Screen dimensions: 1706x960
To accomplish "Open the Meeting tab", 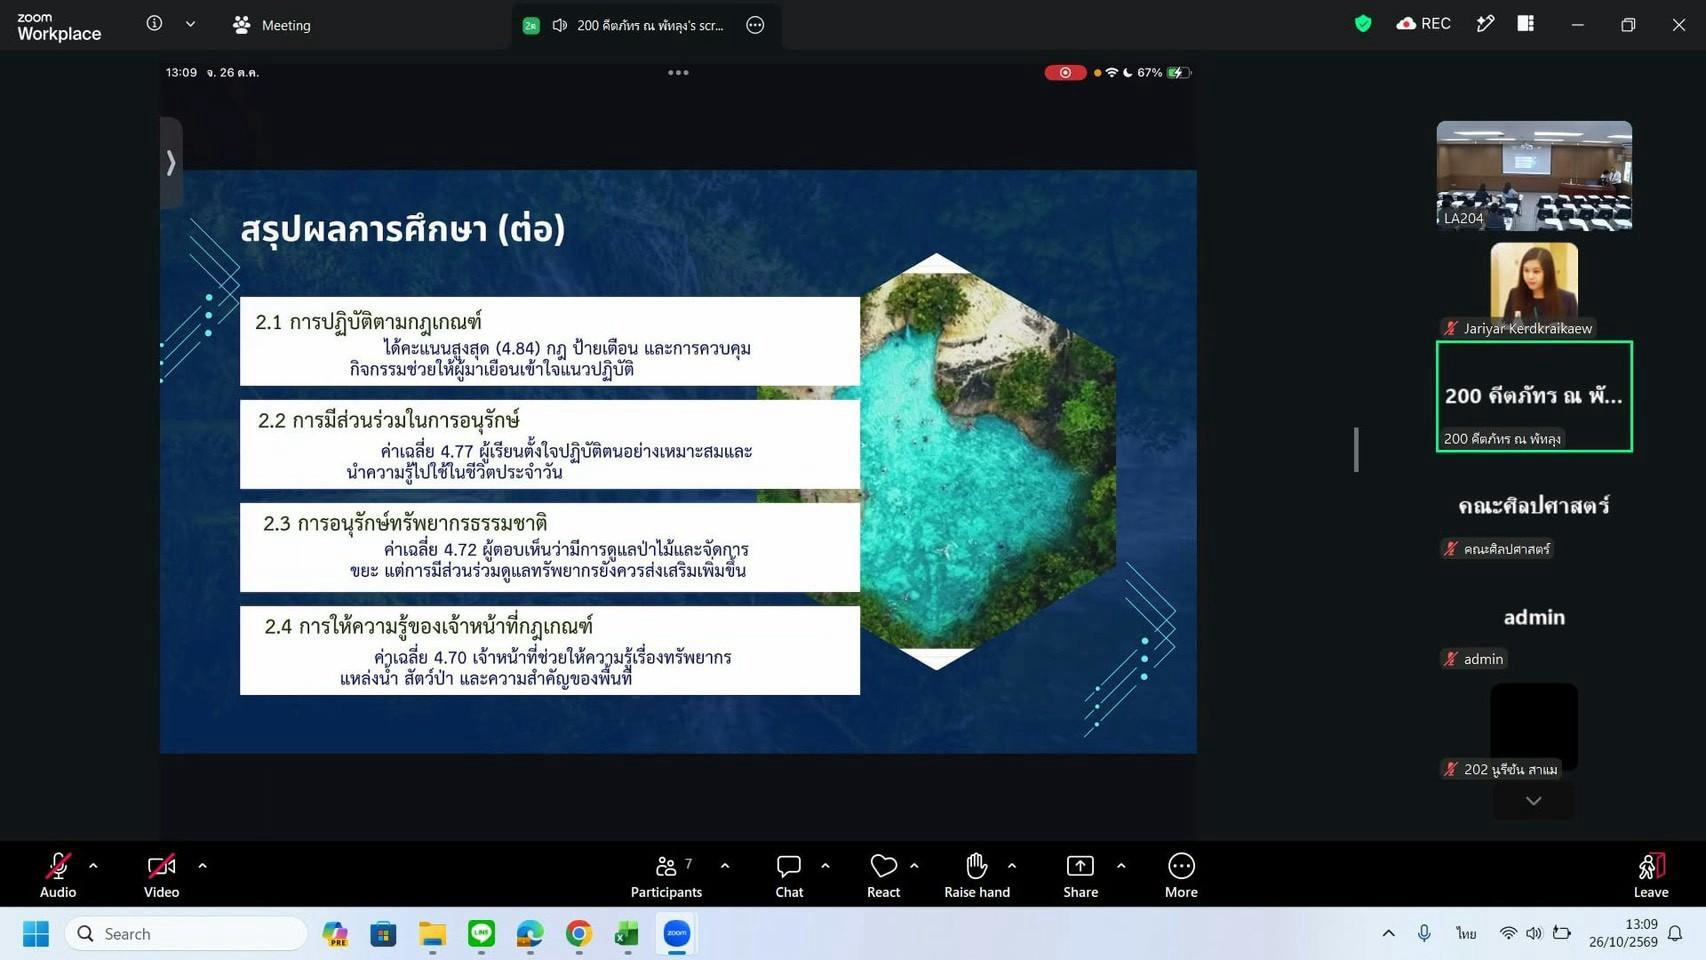I will [x=272, y=25].
